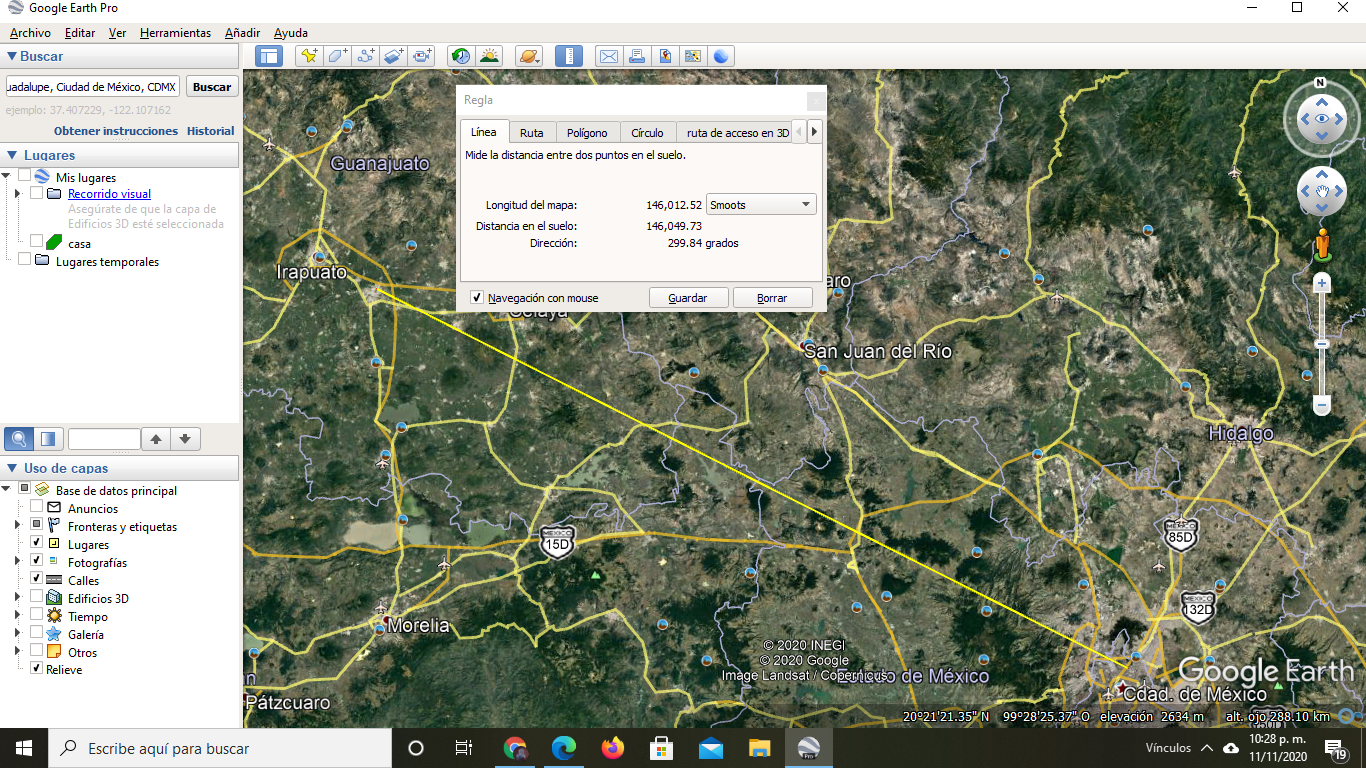Show sunlight across the landscape icon
The height and width of the screenshot is (768, 1366).
489,56
